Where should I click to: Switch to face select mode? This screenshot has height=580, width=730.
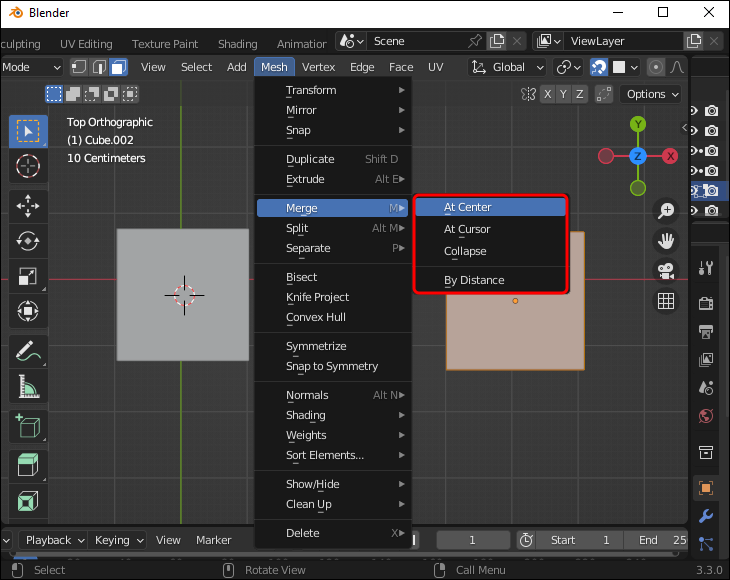[x=118, y=67]
